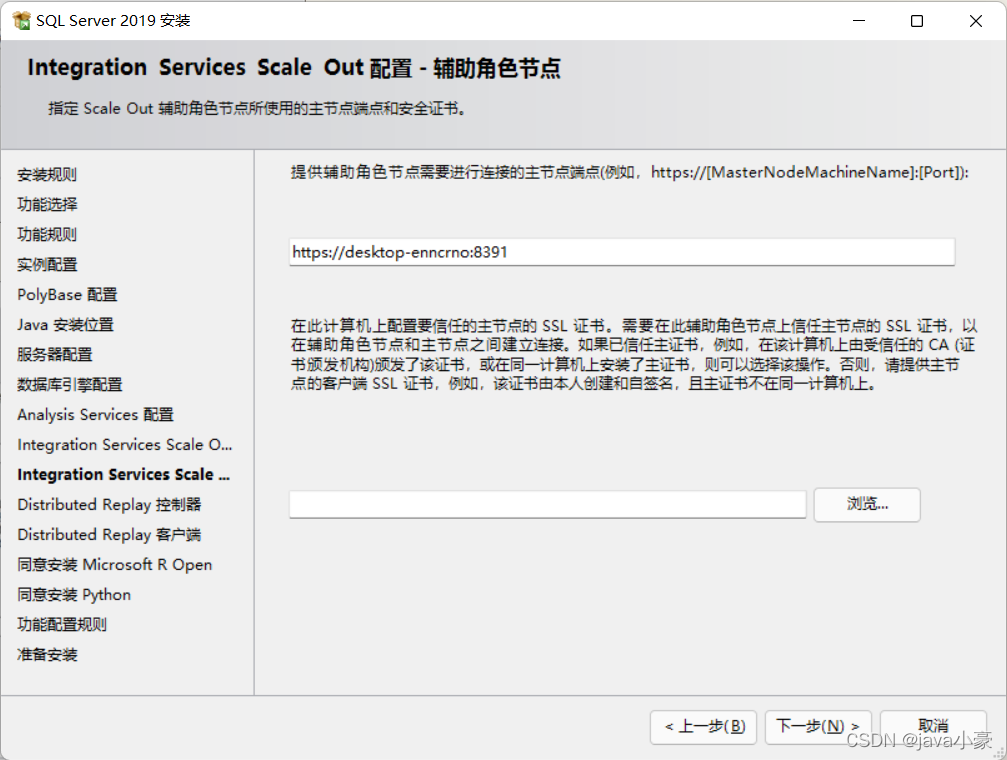Continue with 下一步(N) button
Screen dimensions: 1007x760
point(818,727)
